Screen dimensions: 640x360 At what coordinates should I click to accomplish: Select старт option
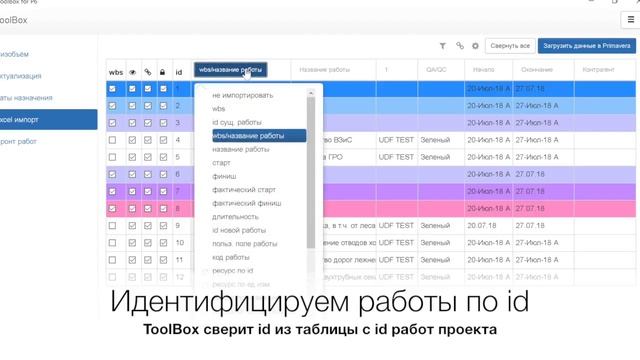(221, 163)
